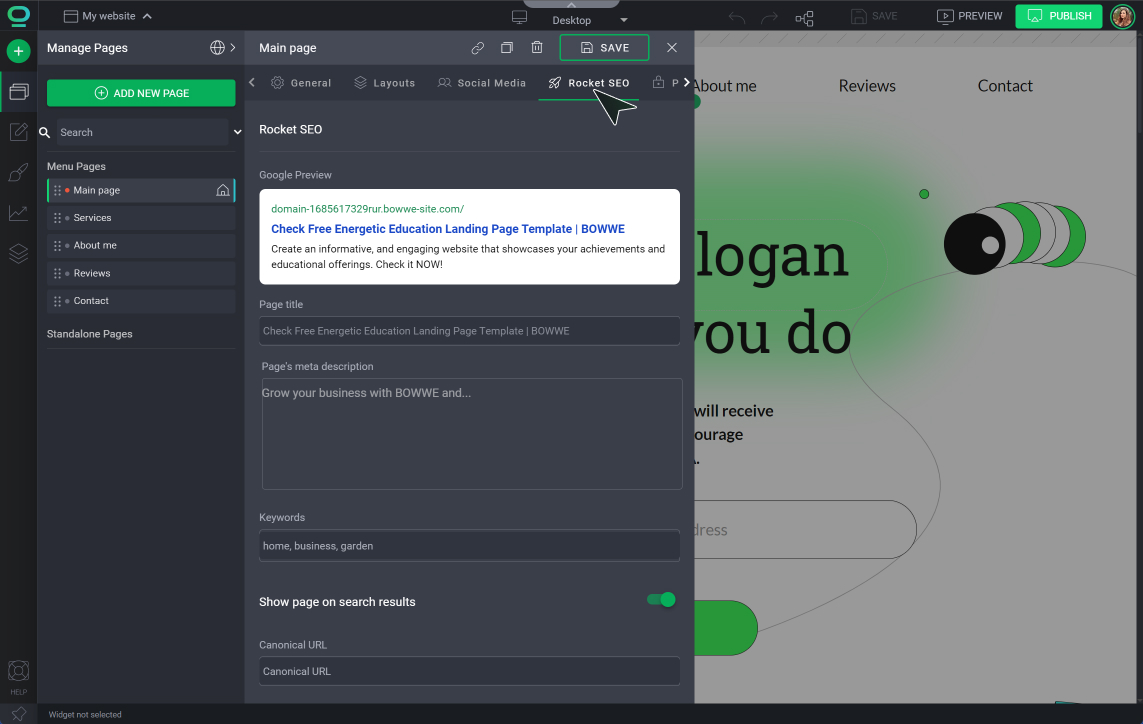Expand Manage Pages with right chevron
This screenshot has width=1143, height=724.
point(233,47)
